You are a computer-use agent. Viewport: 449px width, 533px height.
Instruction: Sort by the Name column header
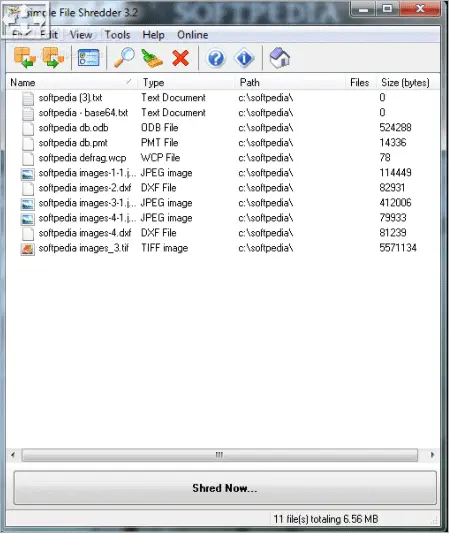[x=72, y=82]
